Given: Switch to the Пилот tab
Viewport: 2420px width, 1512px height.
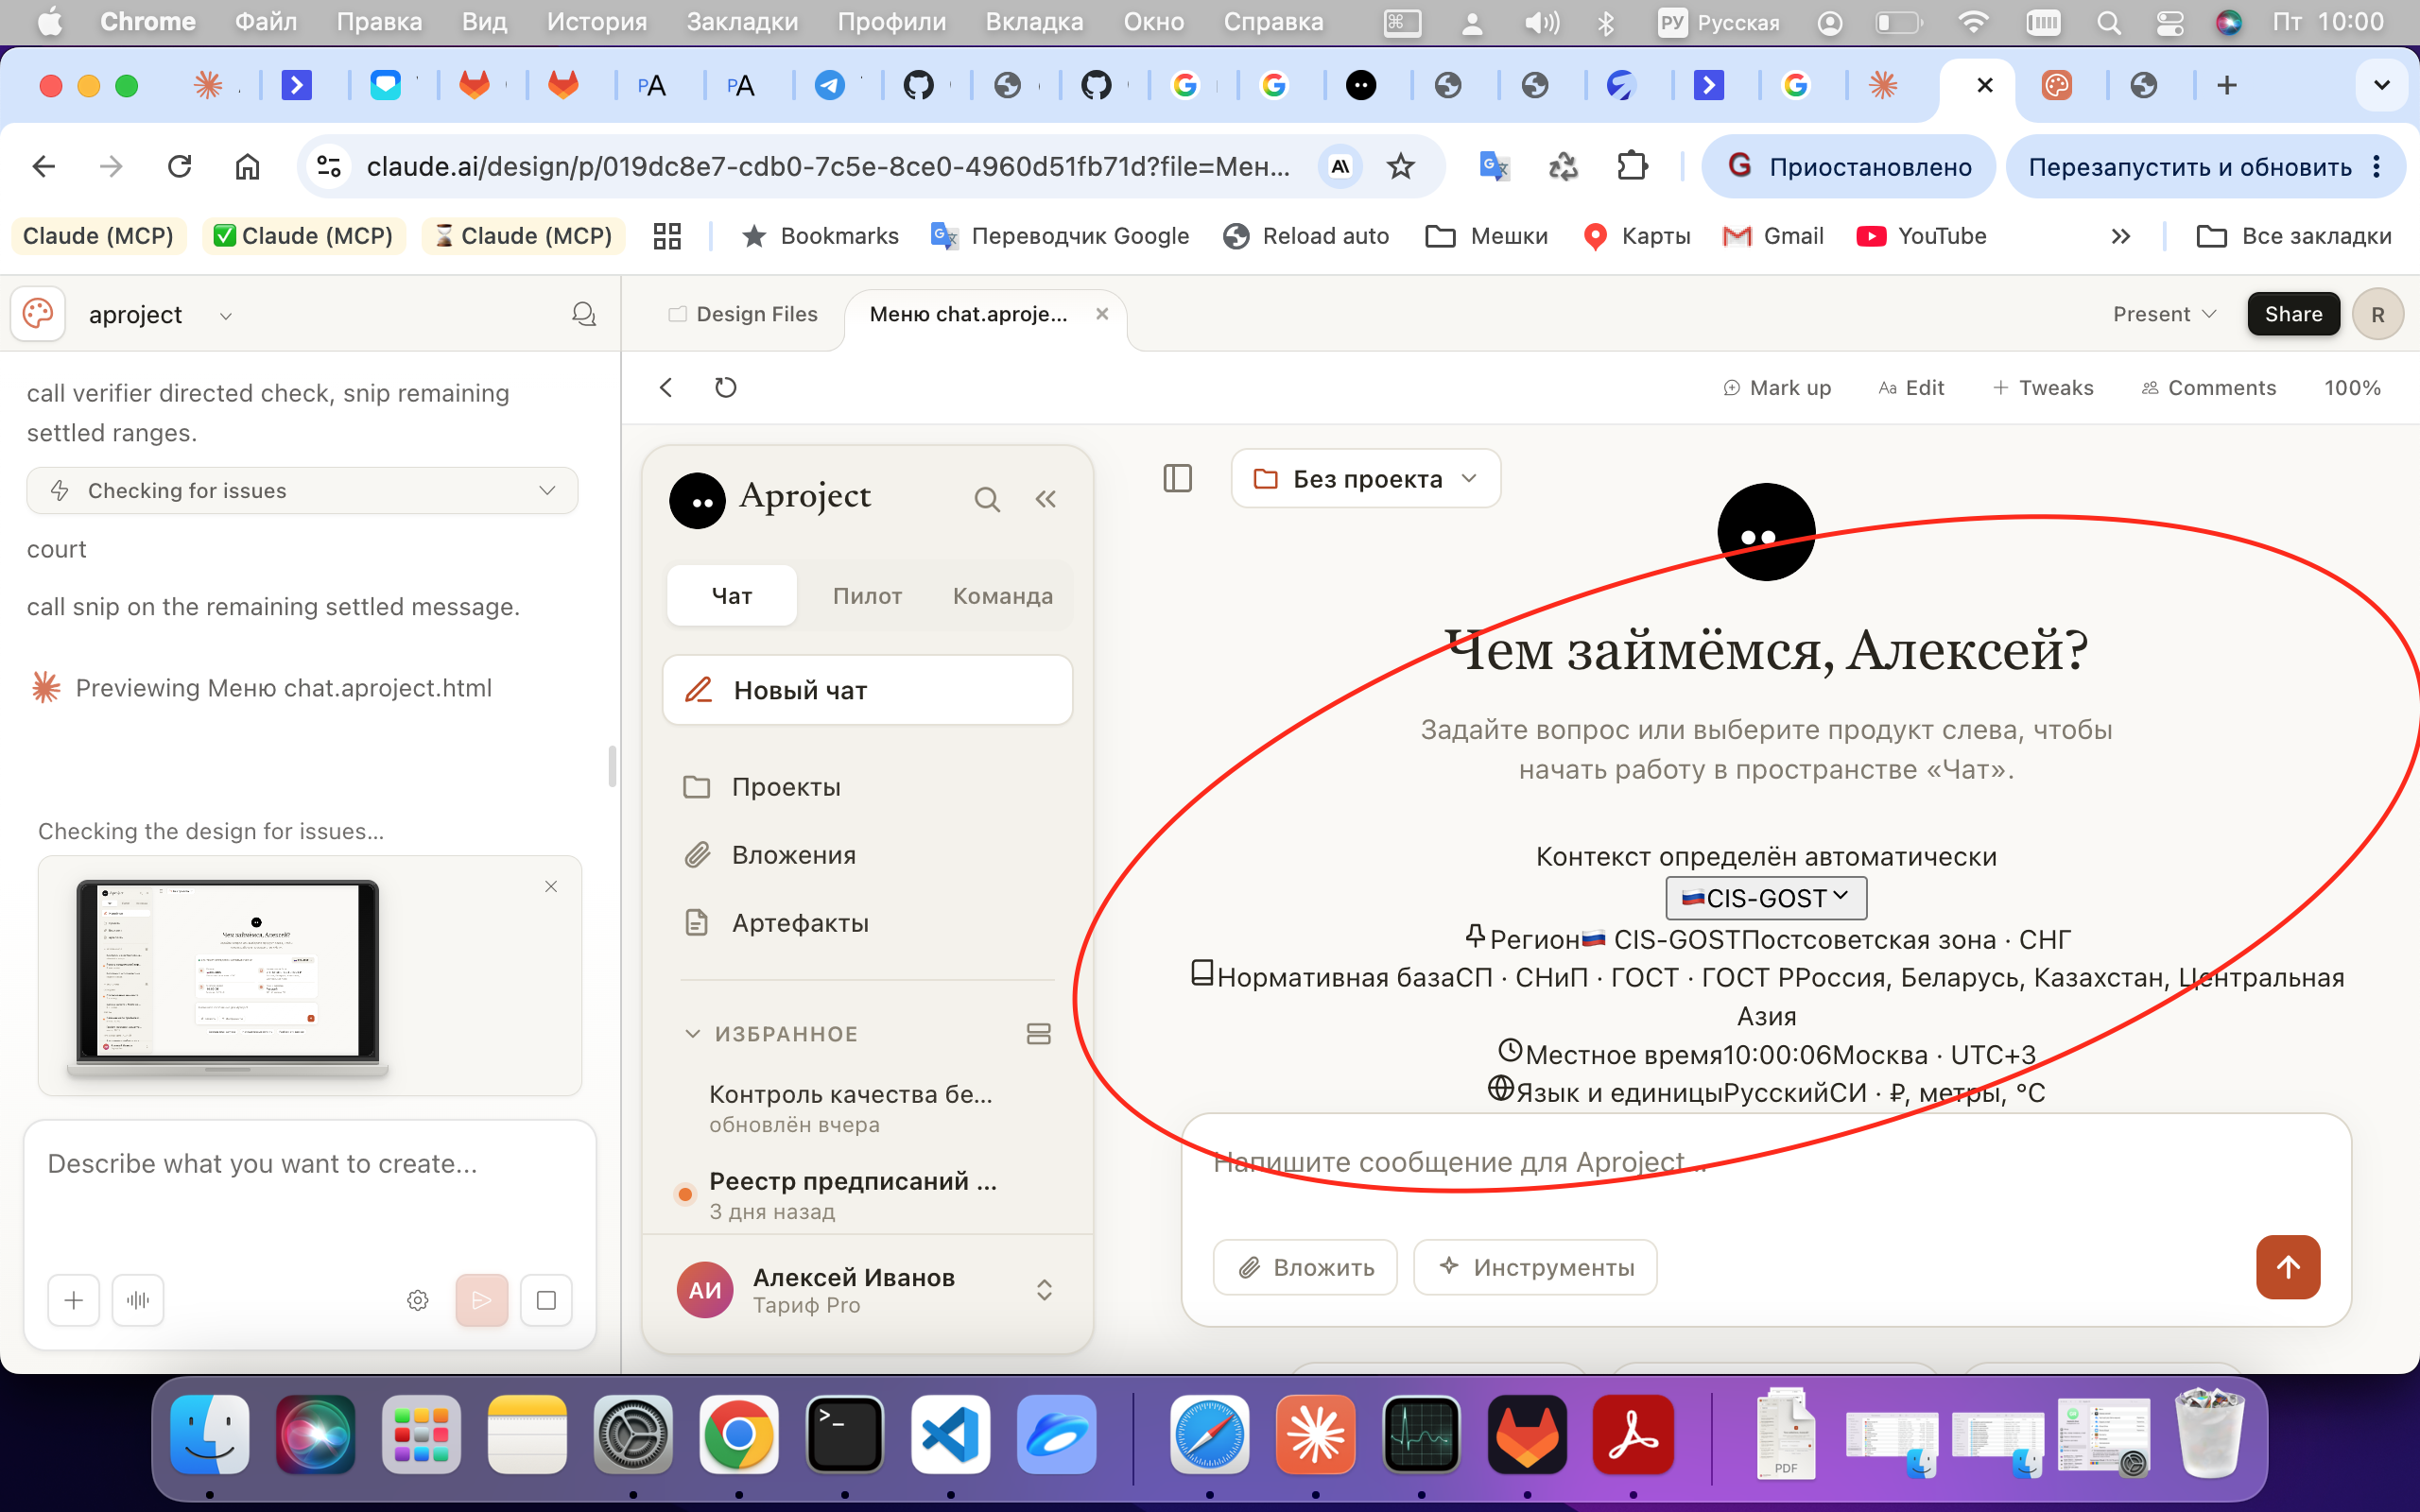Looking at the screenshot, I should point(867,596).
